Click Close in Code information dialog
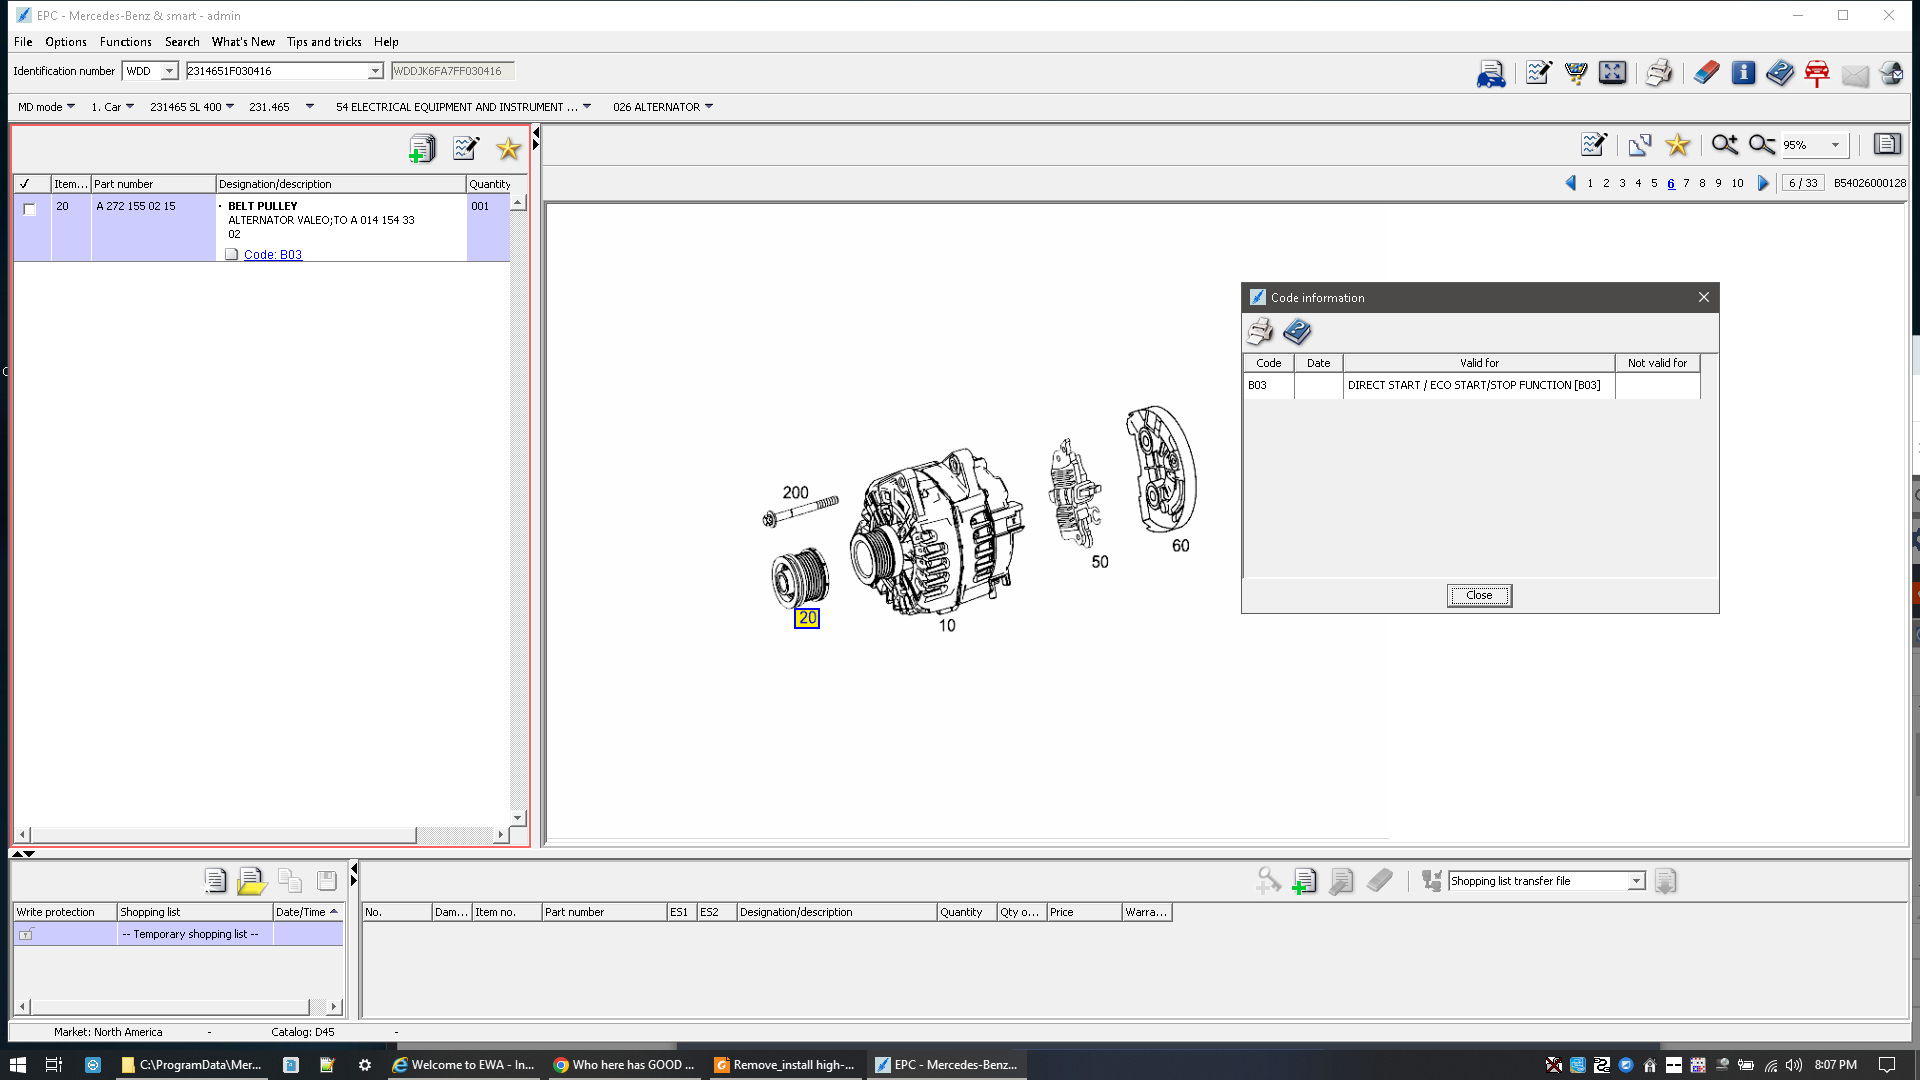Screen dimensions: 1920x1080 [x=1478, y=595]
